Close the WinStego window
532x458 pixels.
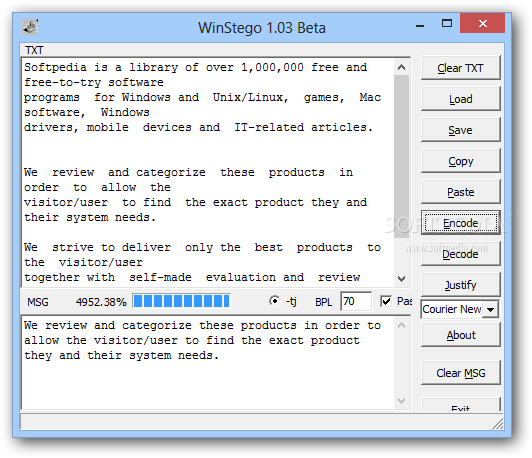(482, 23)
